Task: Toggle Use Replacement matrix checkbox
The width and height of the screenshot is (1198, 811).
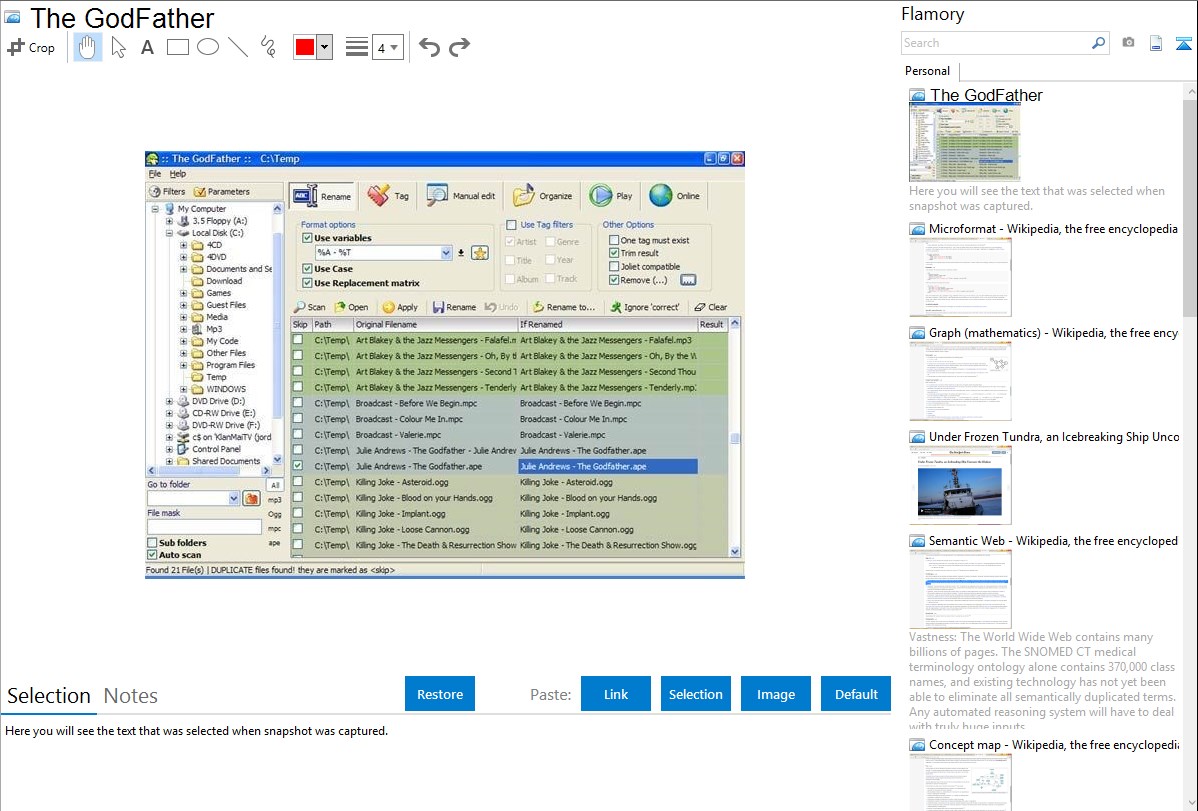Action: pyautogui.click(x=307, y=283)
